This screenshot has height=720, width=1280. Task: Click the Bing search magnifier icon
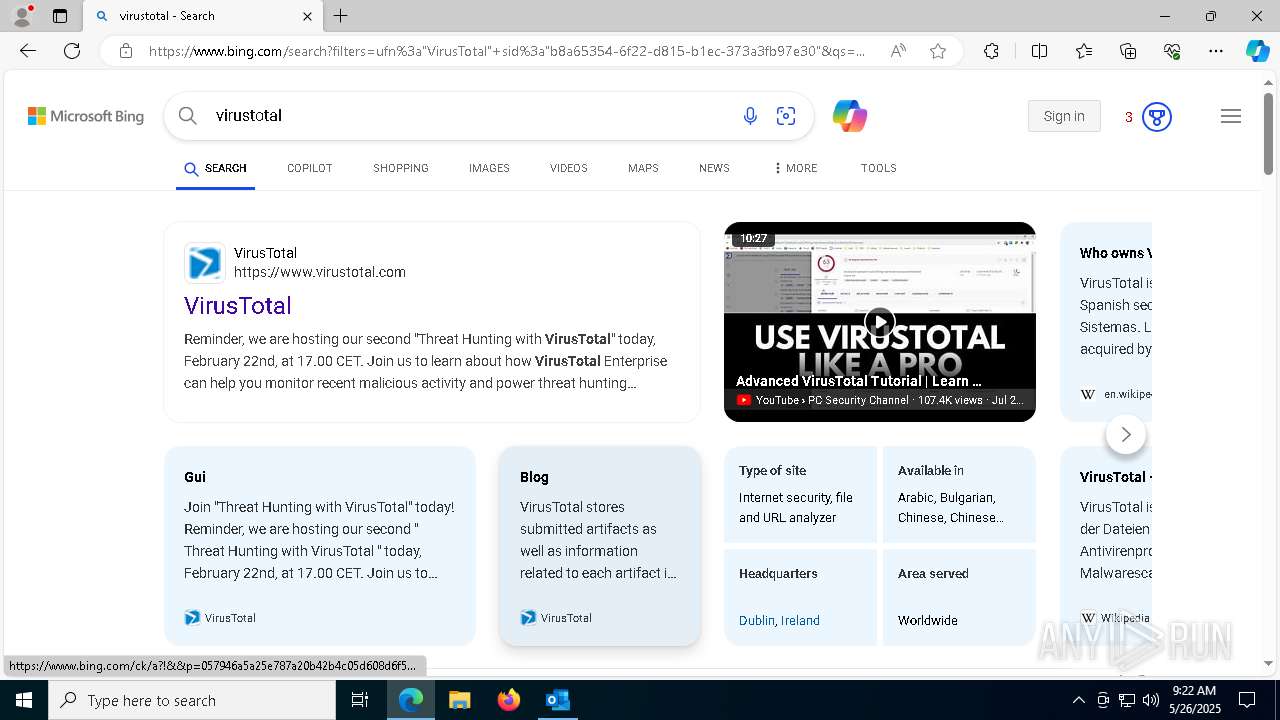pyautogui.click(x=188, y=116)
